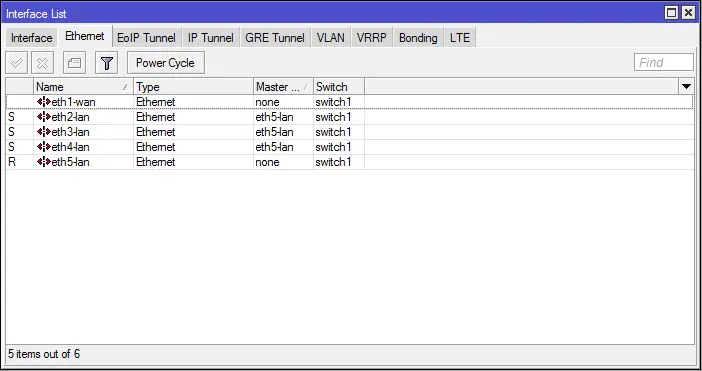702x371 pixels.
Task: Click the R flag of eth5-lan row
Action: [x=12, y=162]
